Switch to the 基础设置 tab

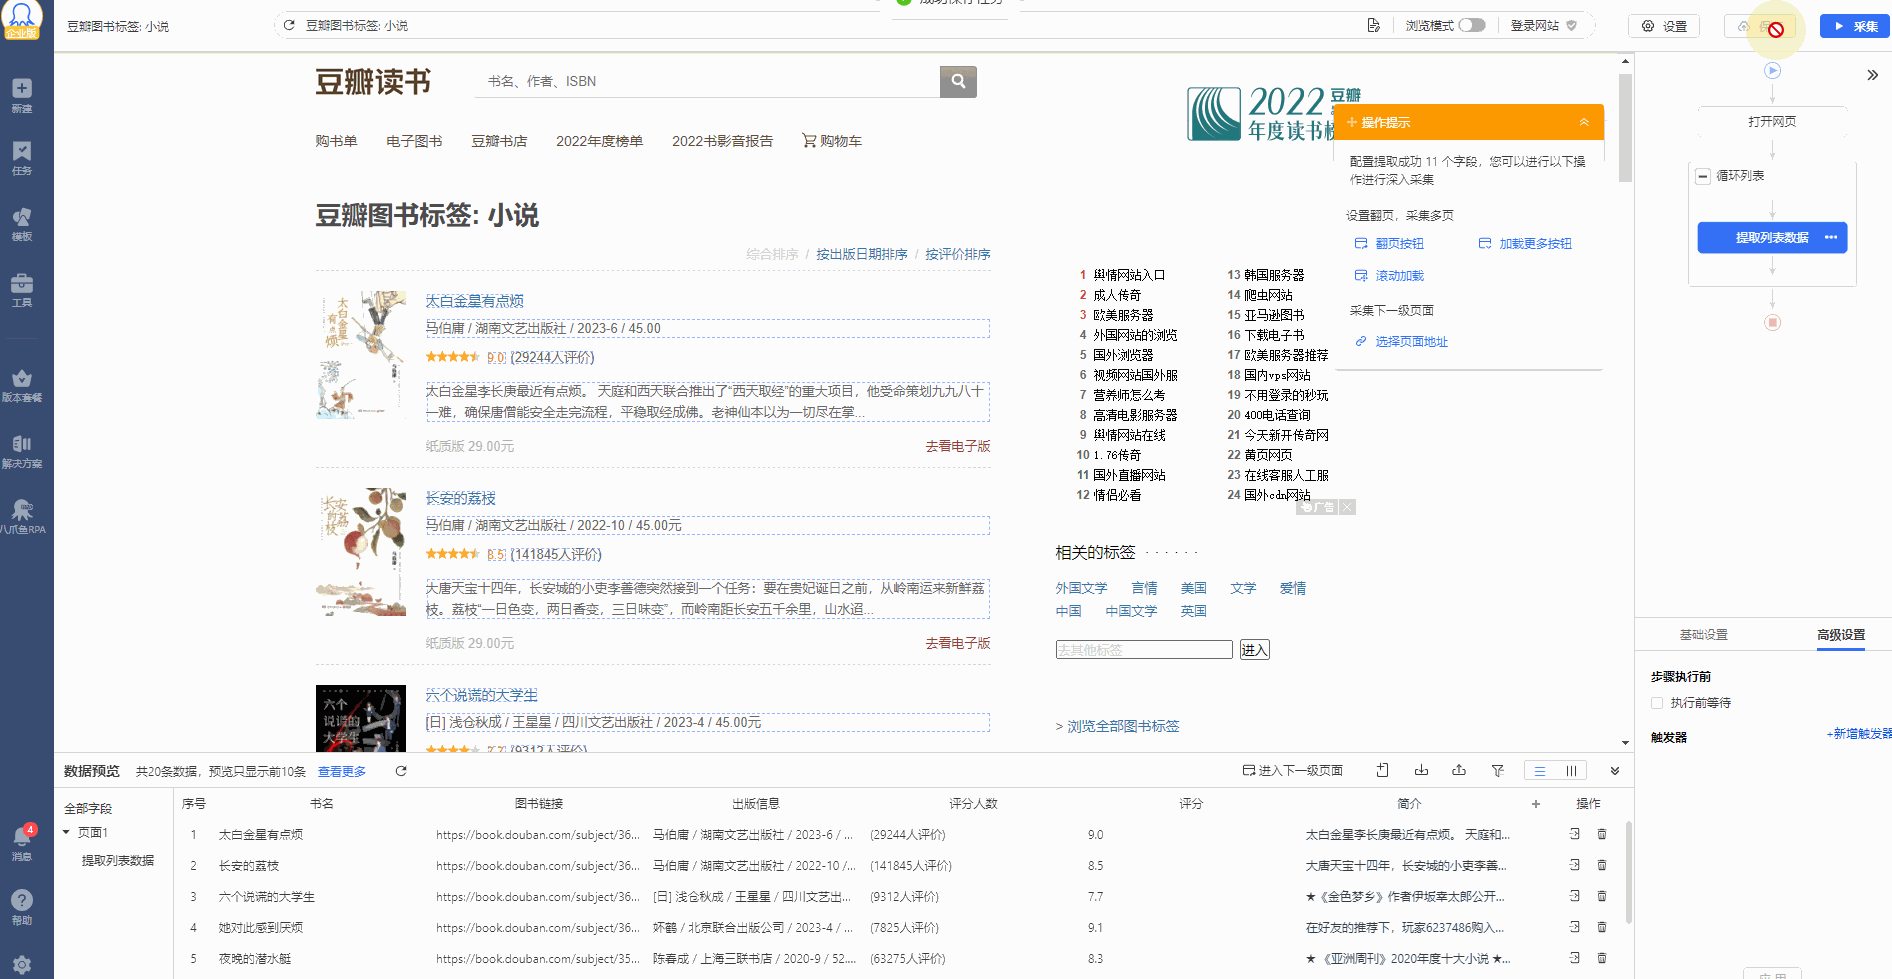pyautogui.click(x=1703, y=635)
